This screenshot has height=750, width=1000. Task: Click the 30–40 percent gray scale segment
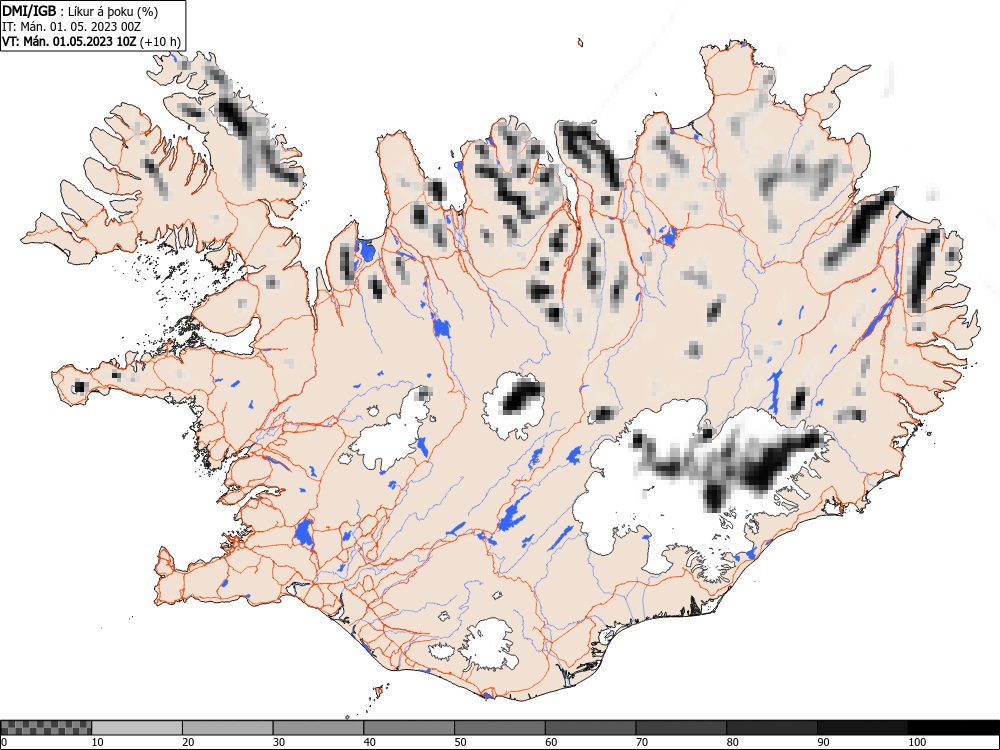(318, 728)
